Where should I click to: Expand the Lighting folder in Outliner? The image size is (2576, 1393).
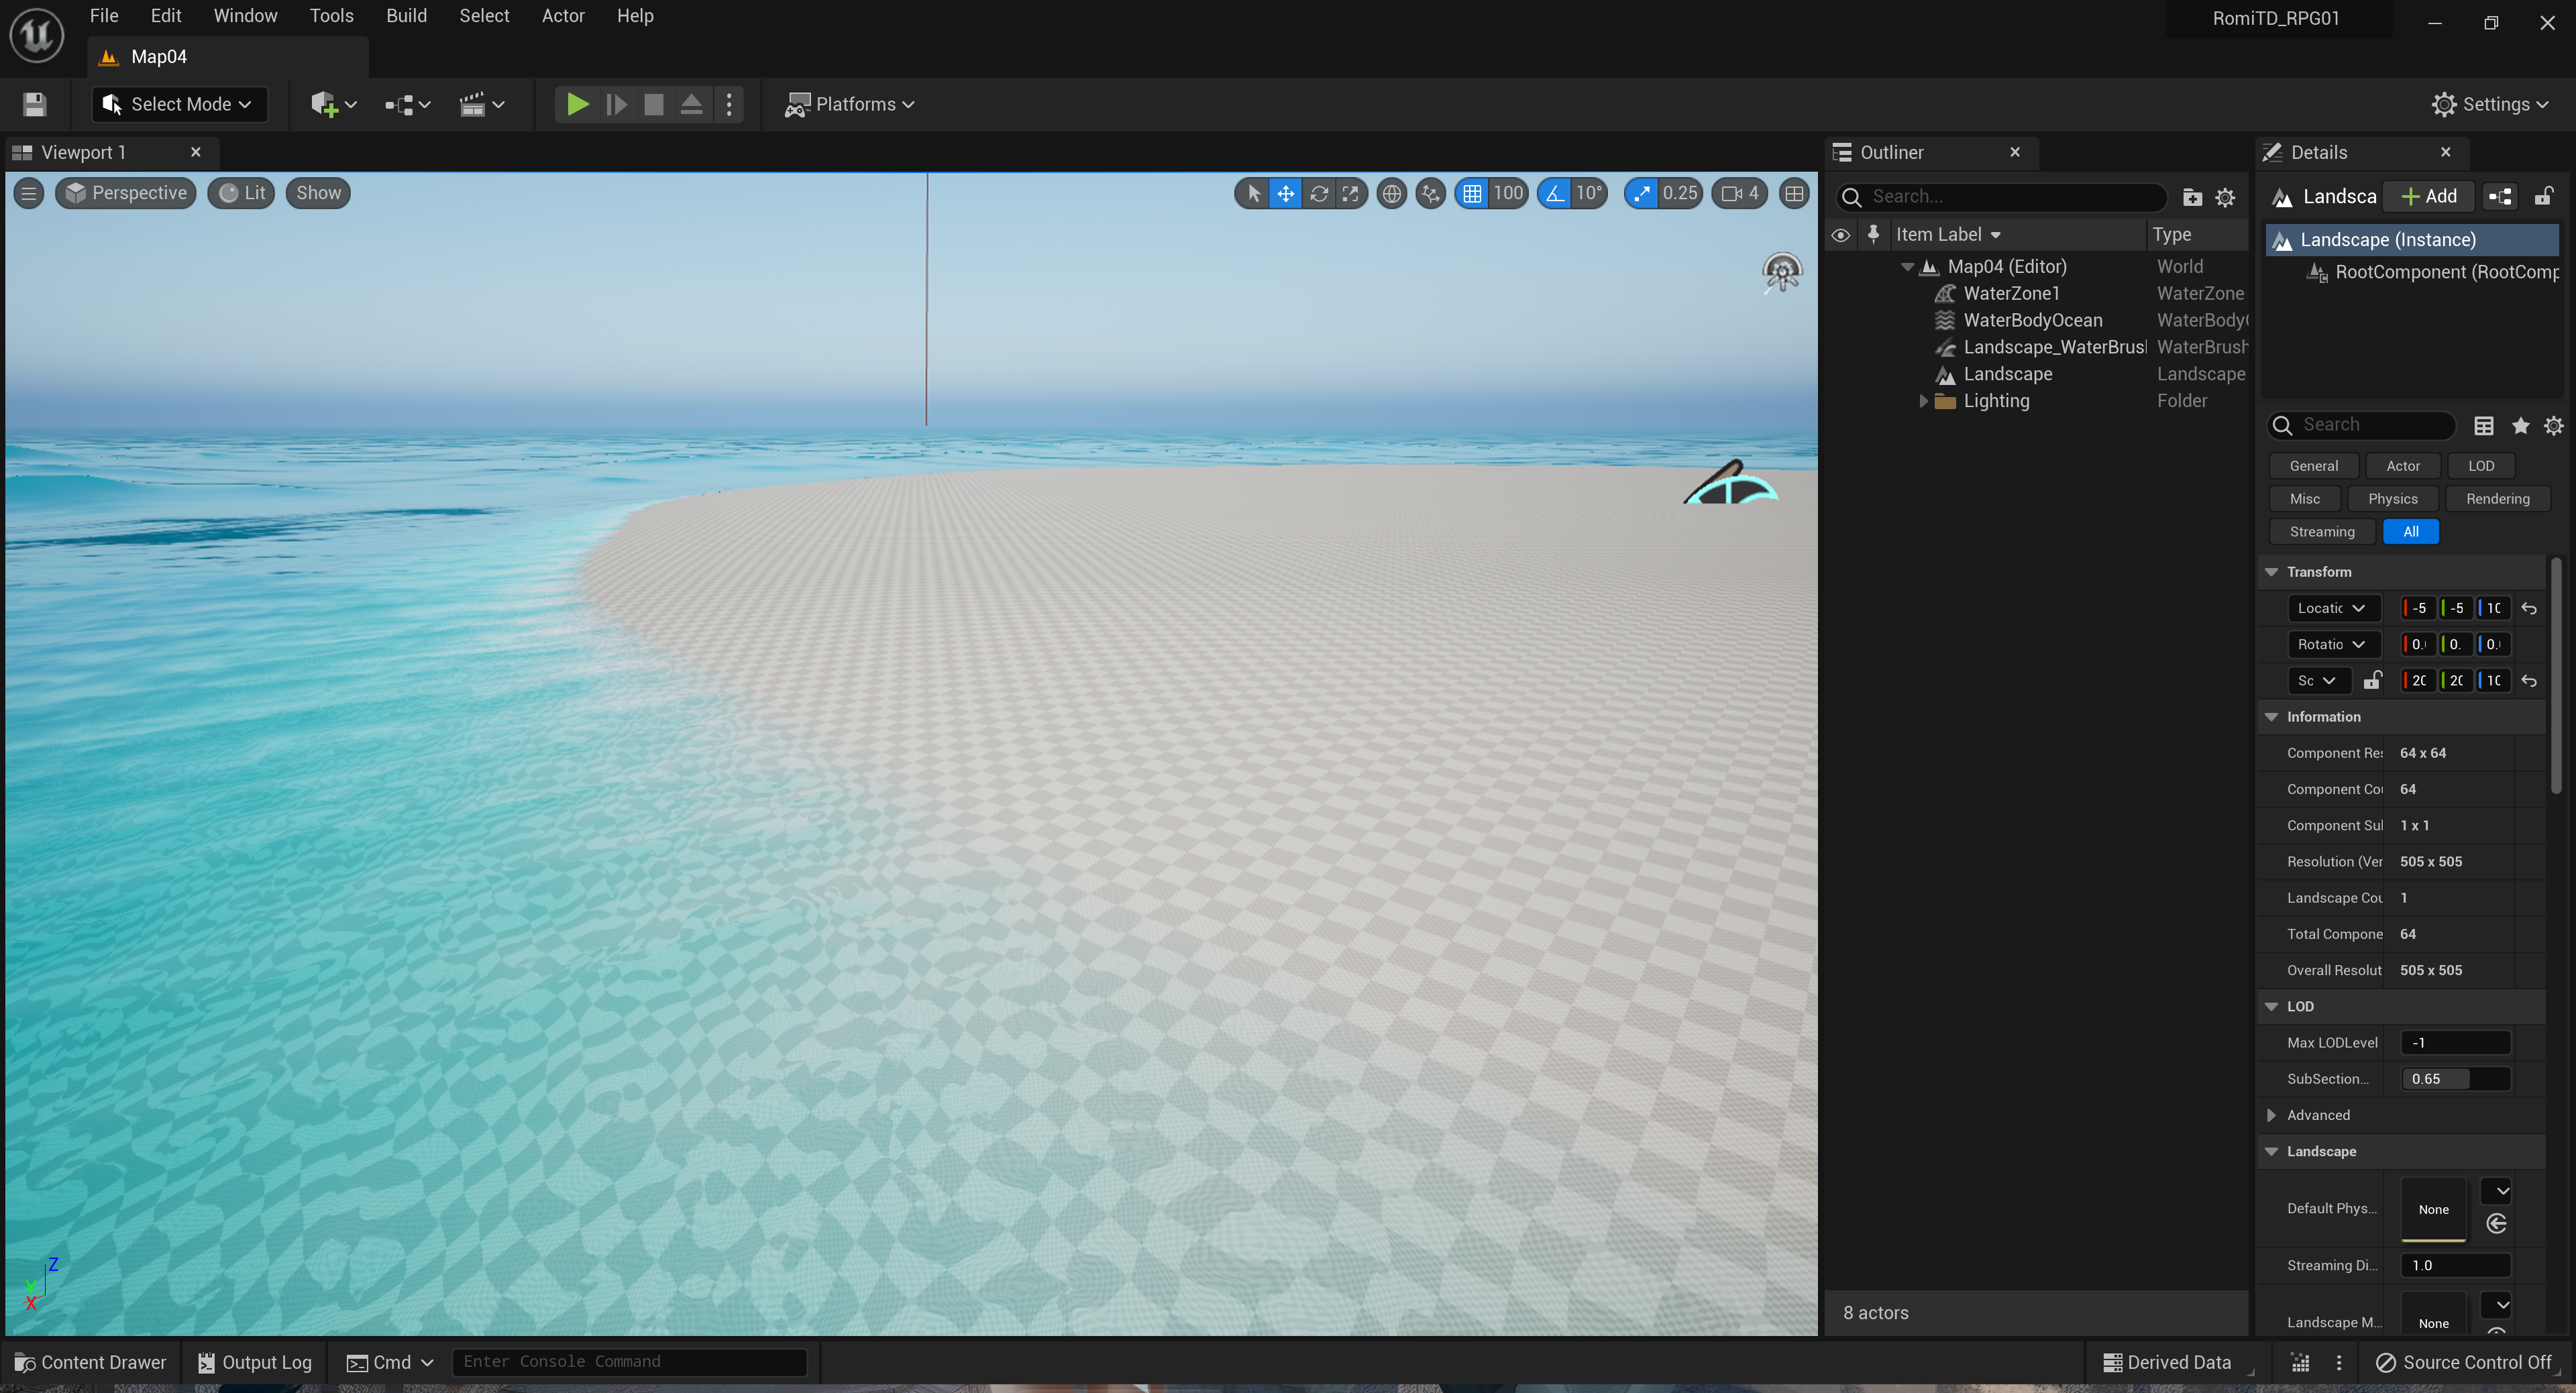(x=1923, y=401)
